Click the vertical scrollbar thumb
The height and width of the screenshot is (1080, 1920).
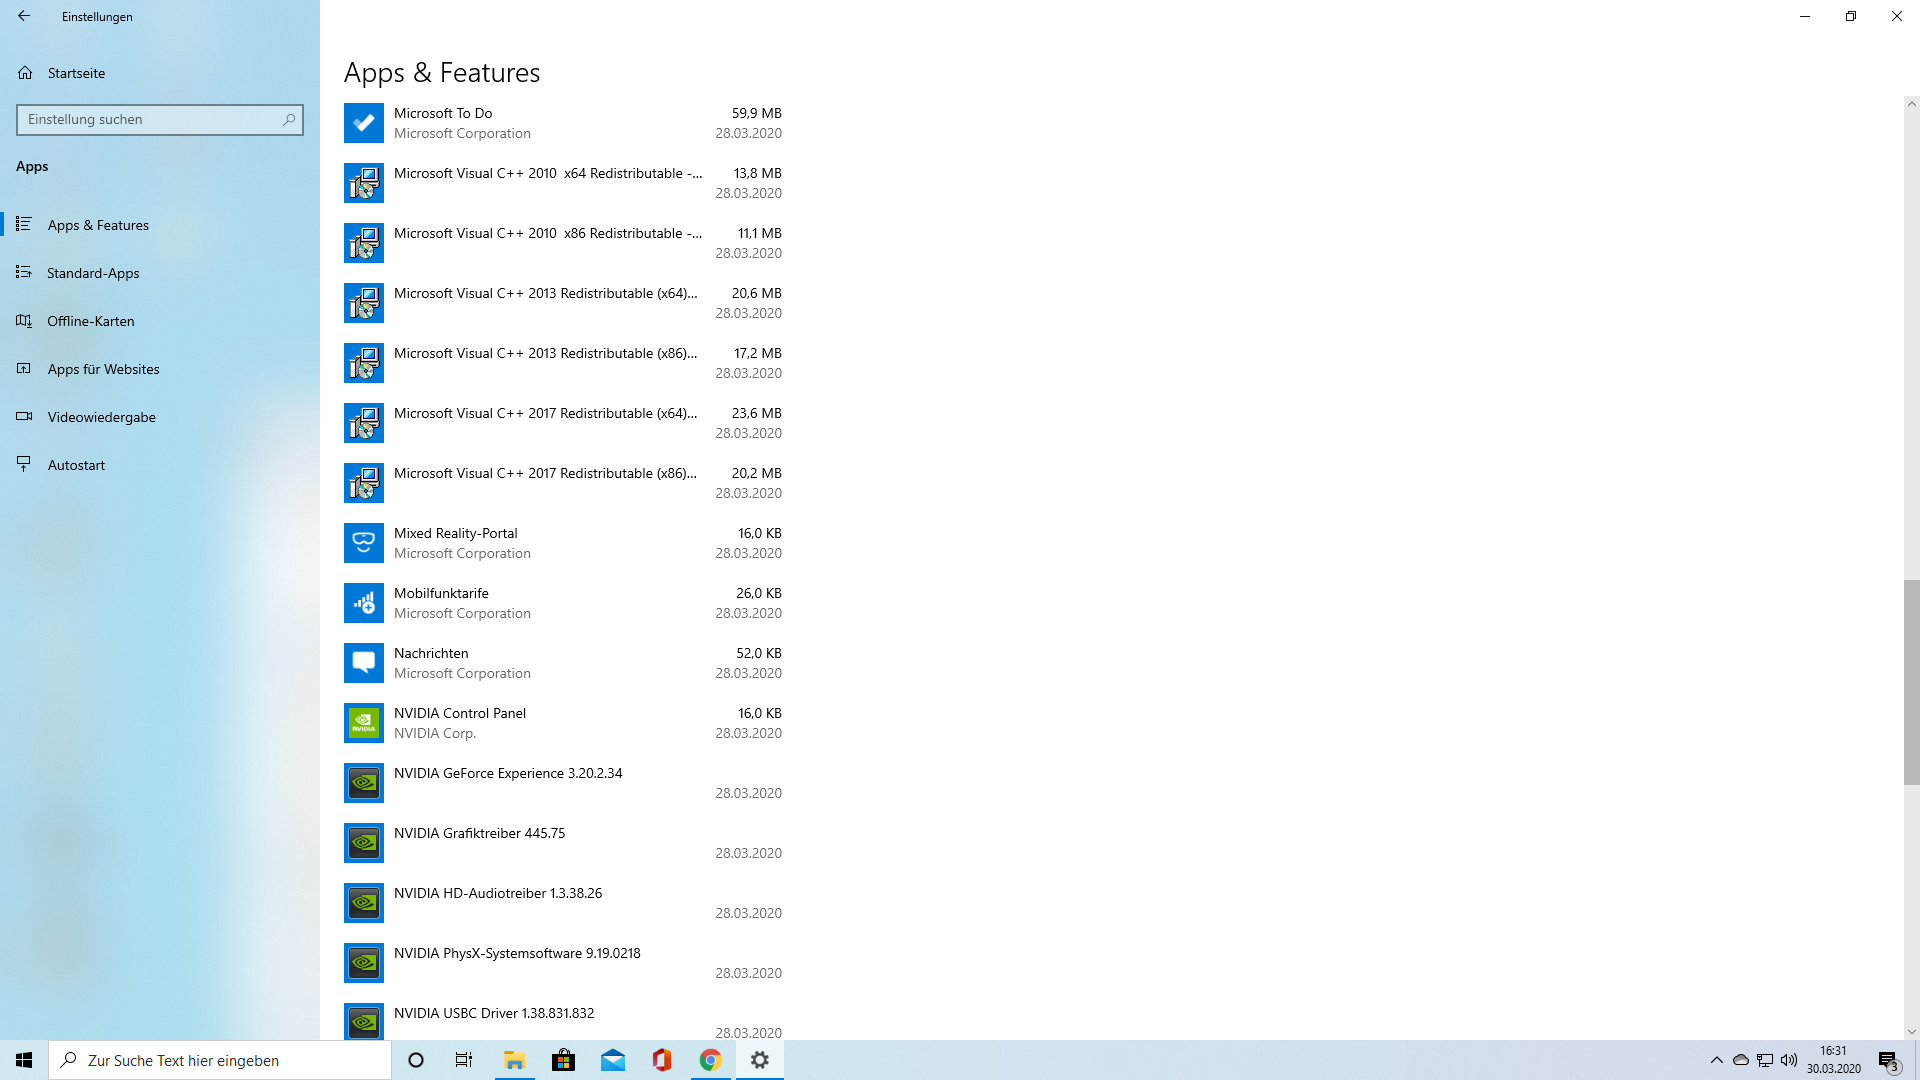click(1911, 682)
